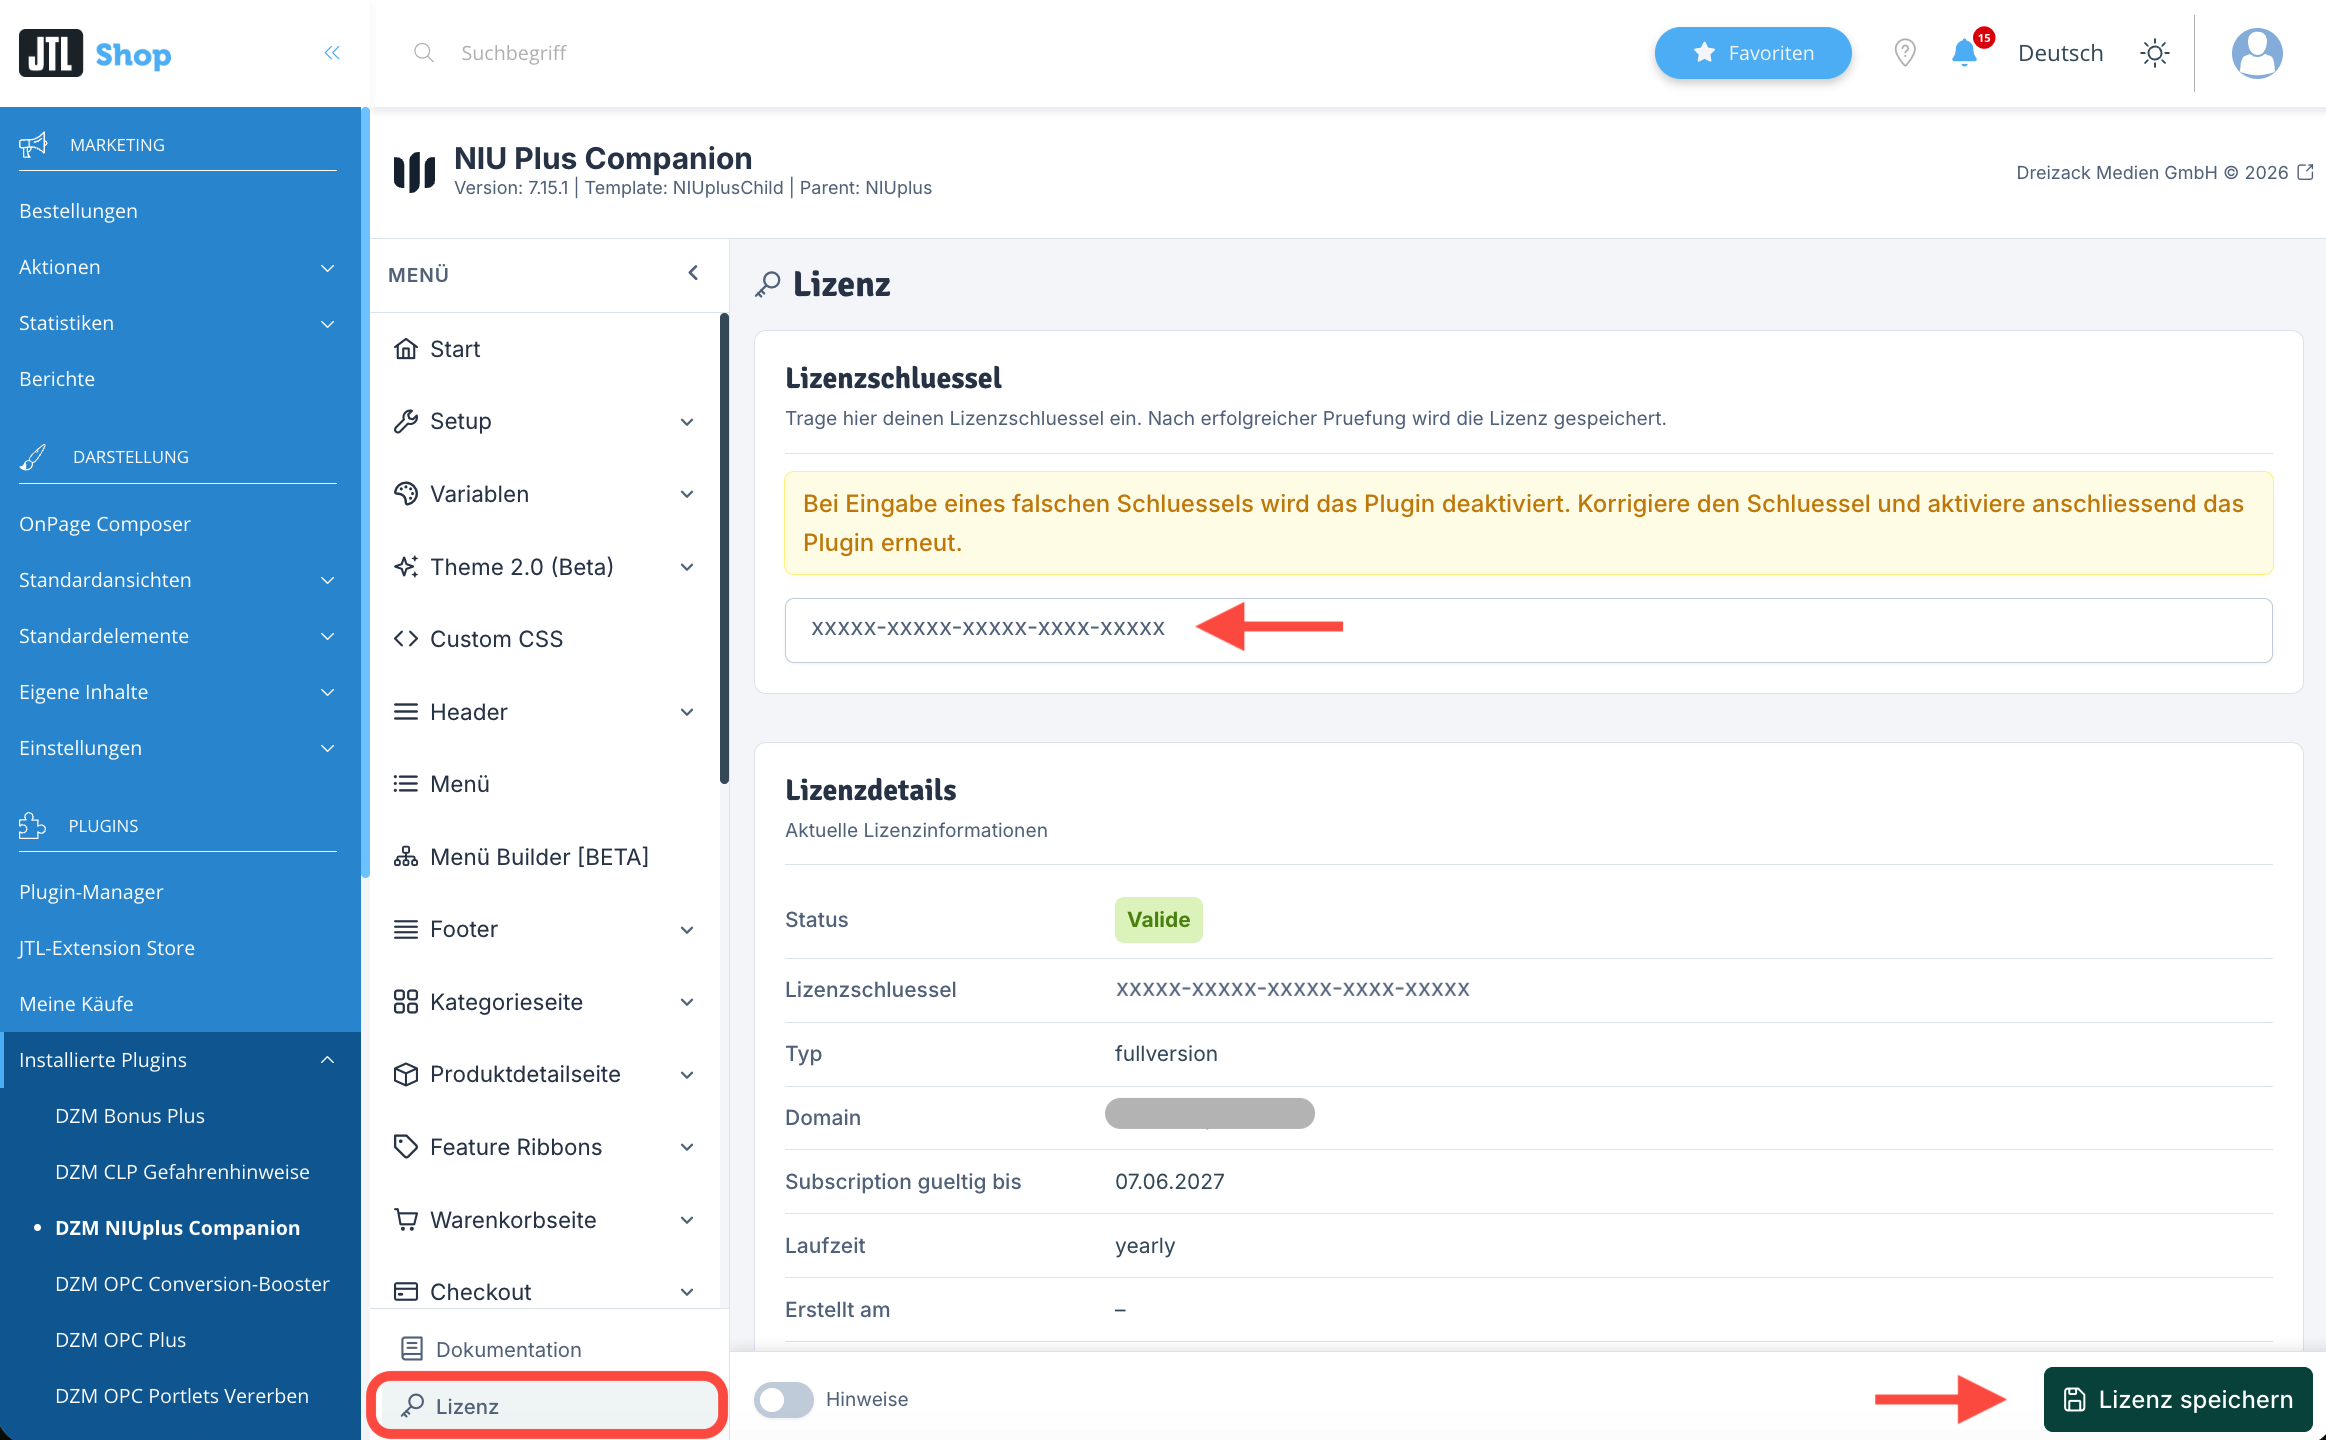Expand the Setup menu section
This screenshot has width=2326, height=1440.
click(x=545, y=421)
